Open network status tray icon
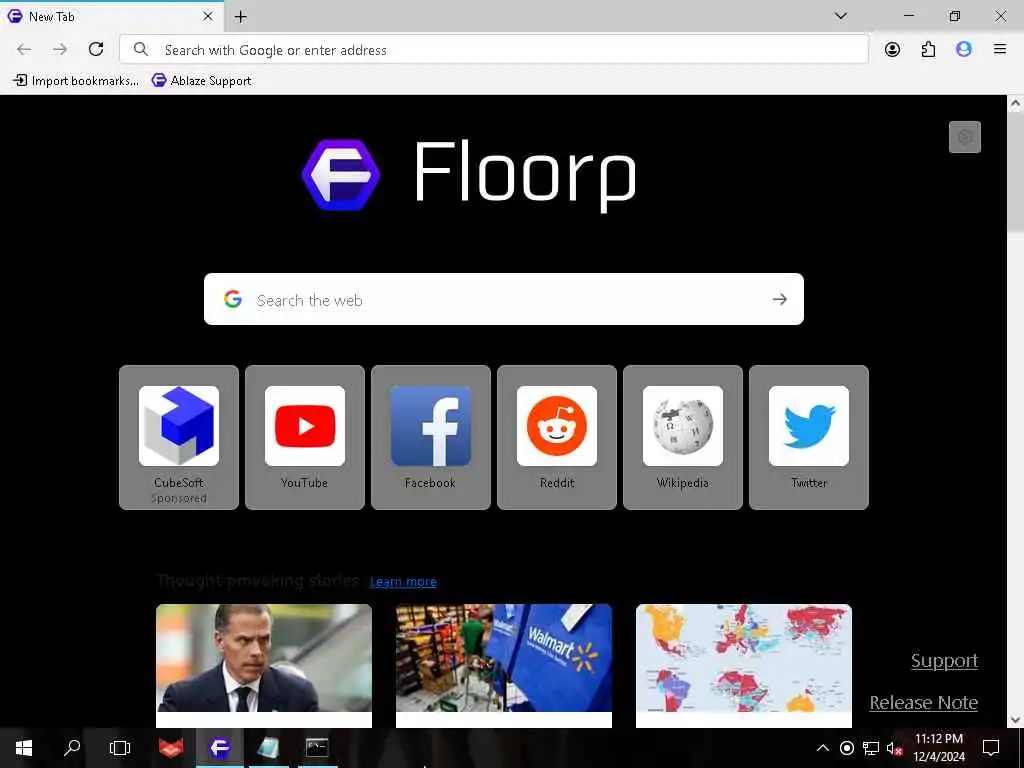1024x768 pixels. (871, 748)
